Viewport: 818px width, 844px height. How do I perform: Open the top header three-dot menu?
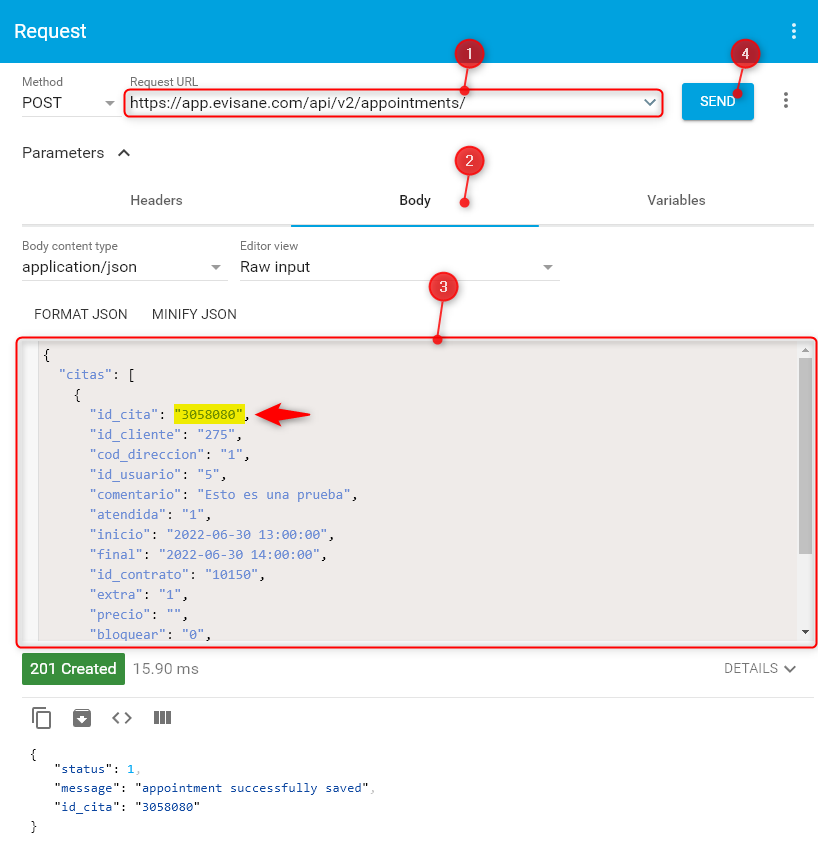click(794, 31)
